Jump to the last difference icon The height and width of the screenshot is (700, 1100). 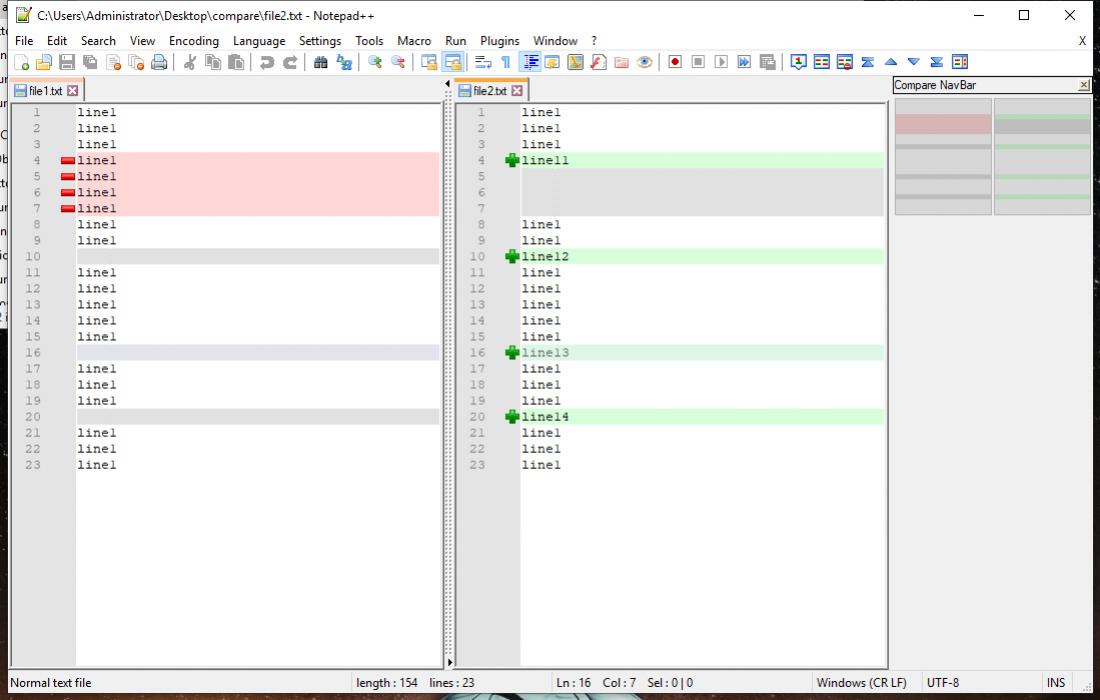pyautogui.click(x=937, y=62)
